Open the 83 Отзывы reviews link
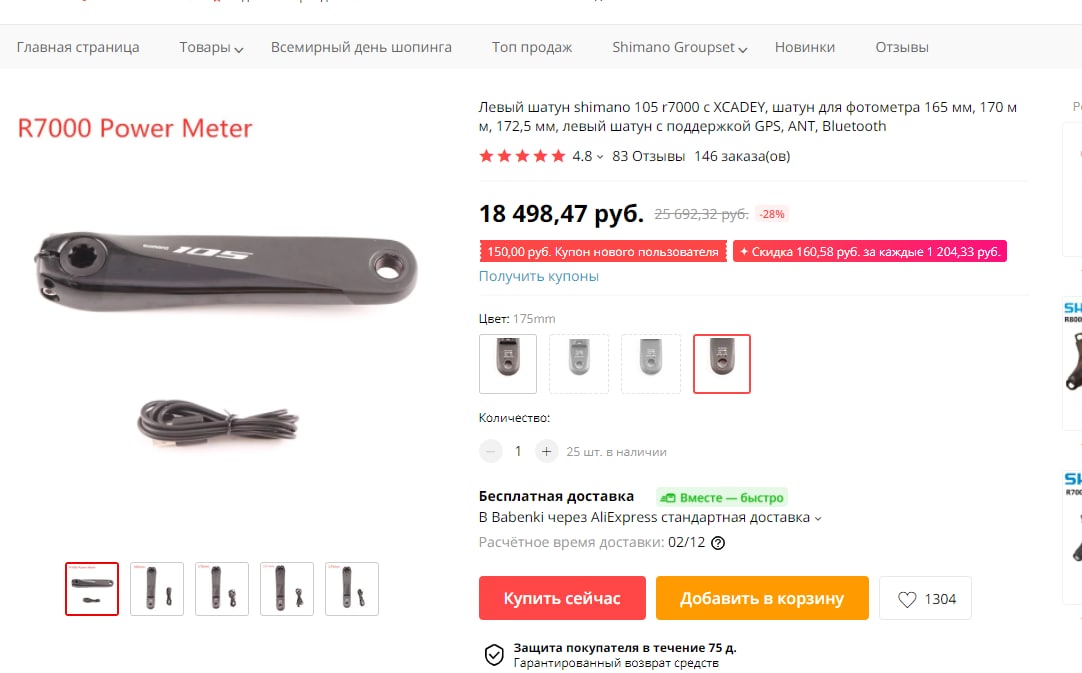Image resolution: width=1082 pixels, height=673 pixels. coord(648,156)
